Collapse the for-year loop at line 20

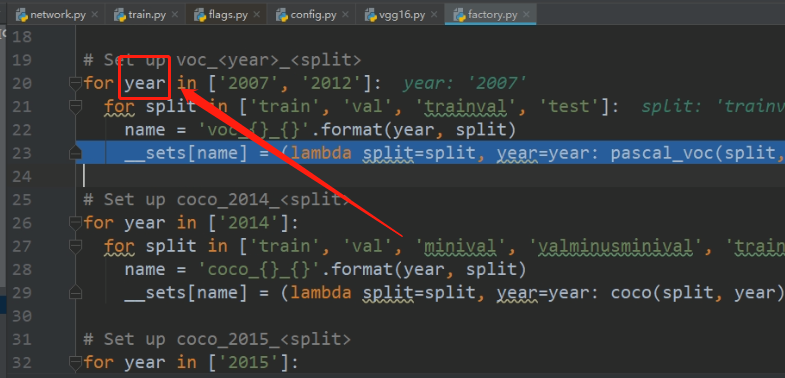[x=76, y=84]
